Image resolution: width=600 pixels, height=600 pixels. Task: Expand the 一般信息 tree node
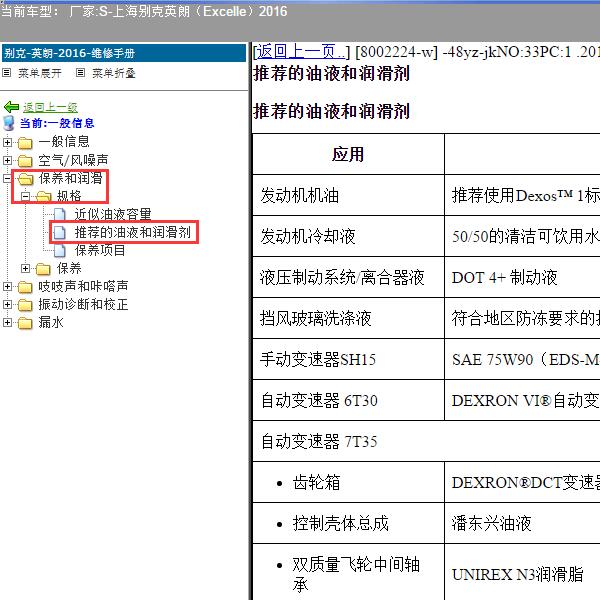click(7, 142)
